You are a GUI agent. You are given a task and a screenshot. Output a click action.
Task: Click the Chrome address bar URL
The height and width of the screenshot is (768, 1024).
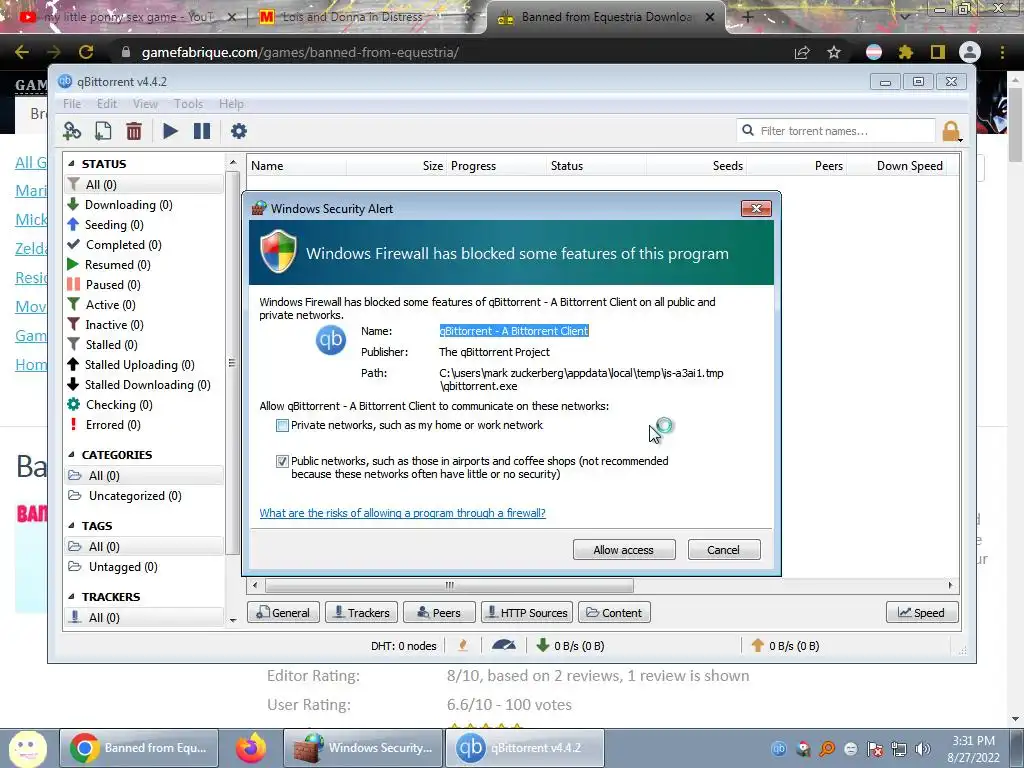[300, 52]
